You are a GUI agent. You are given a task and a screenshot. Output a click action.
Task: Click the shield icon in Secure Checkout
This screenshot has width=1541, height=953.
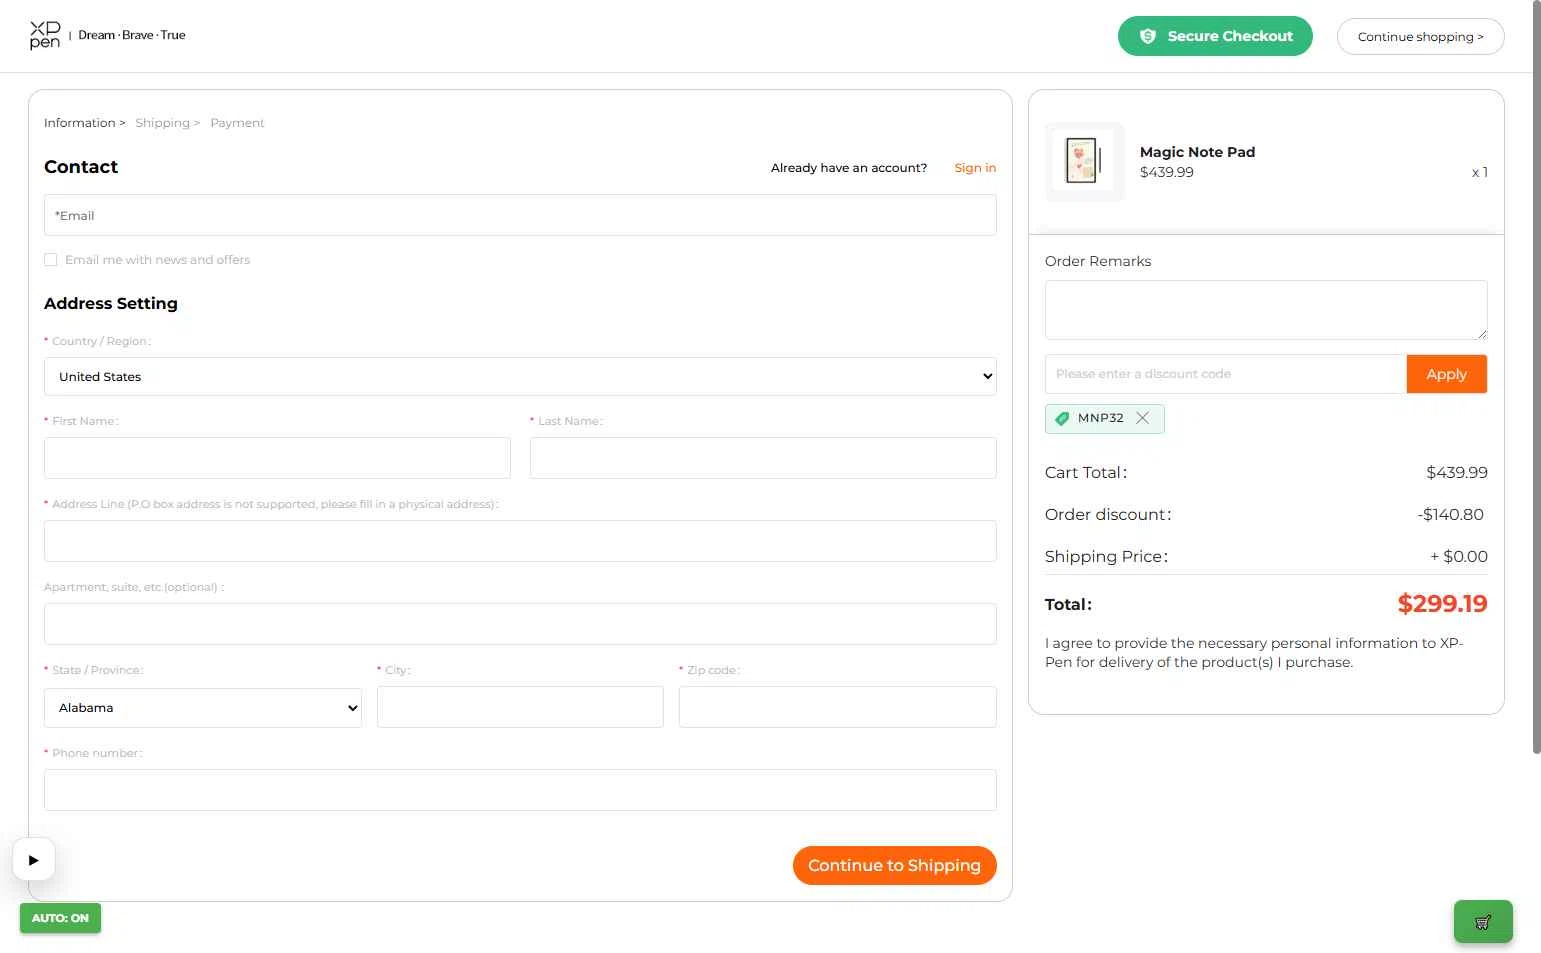pyautogui.click(x=1148, y=36)
